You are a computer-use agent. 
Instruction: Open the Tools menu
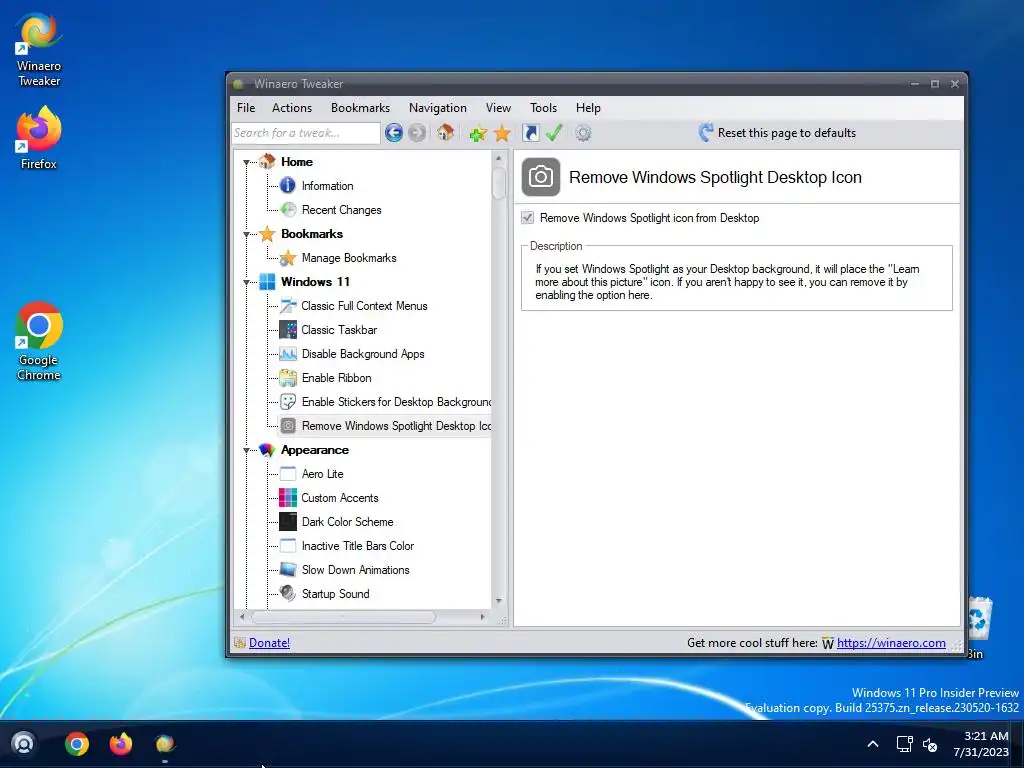coord(543,108)
